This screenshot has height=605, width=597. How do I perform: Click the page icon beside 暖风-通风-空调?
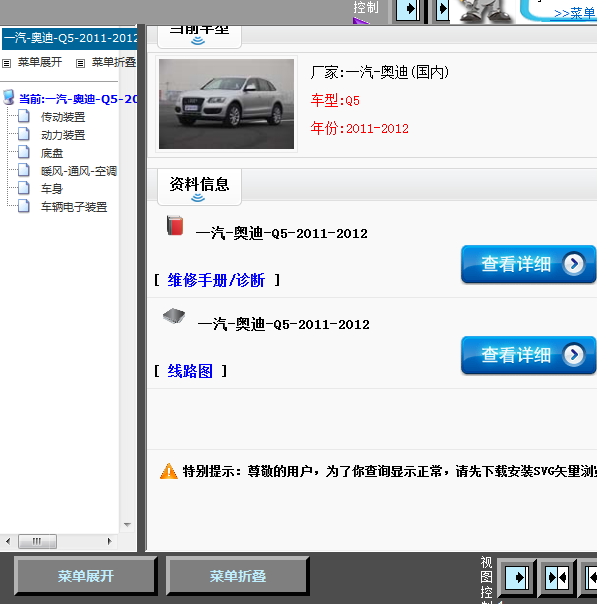[x=24, y=170]
